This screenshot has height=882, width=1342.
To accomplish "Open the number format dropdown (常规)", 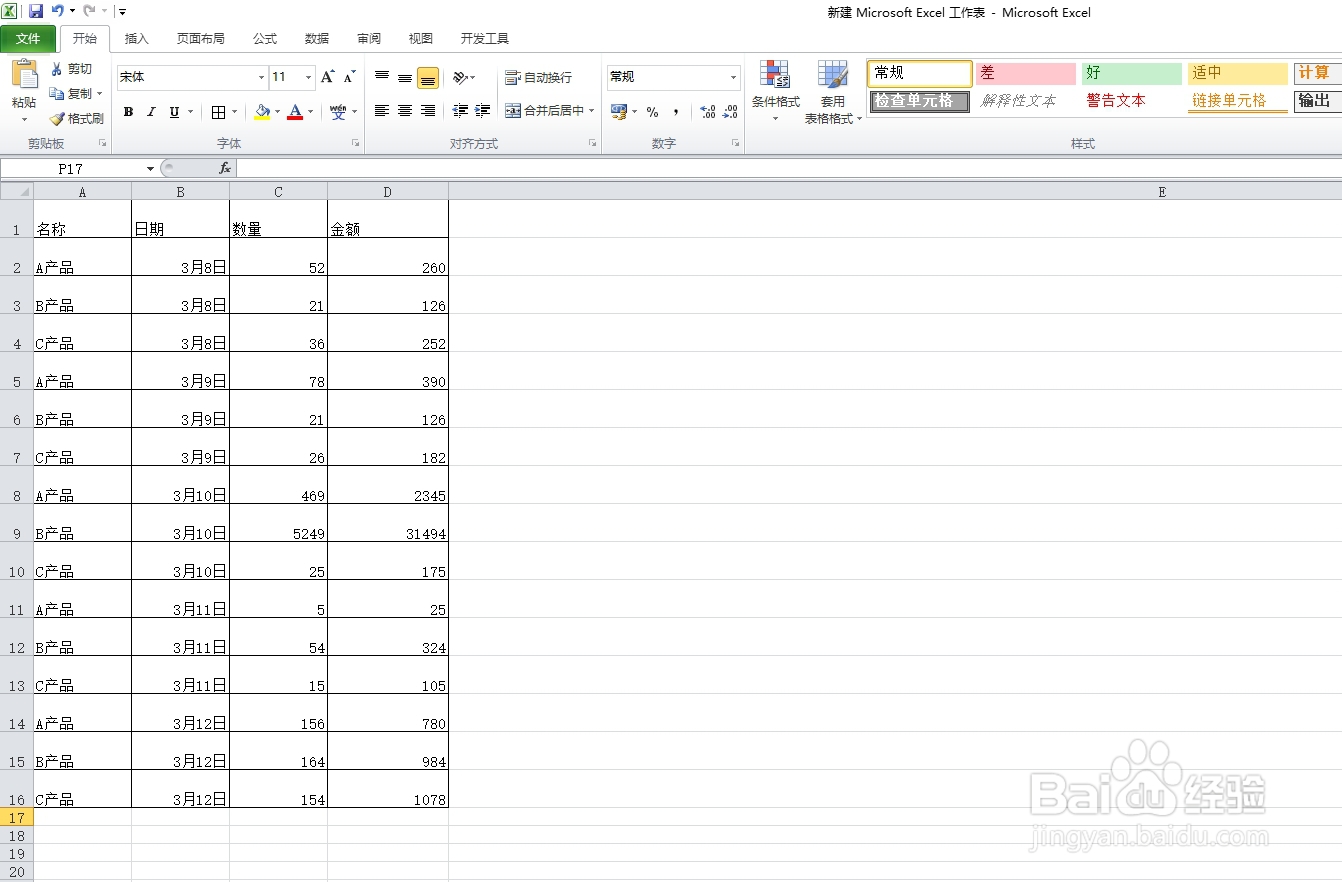I will coord(733,77).
